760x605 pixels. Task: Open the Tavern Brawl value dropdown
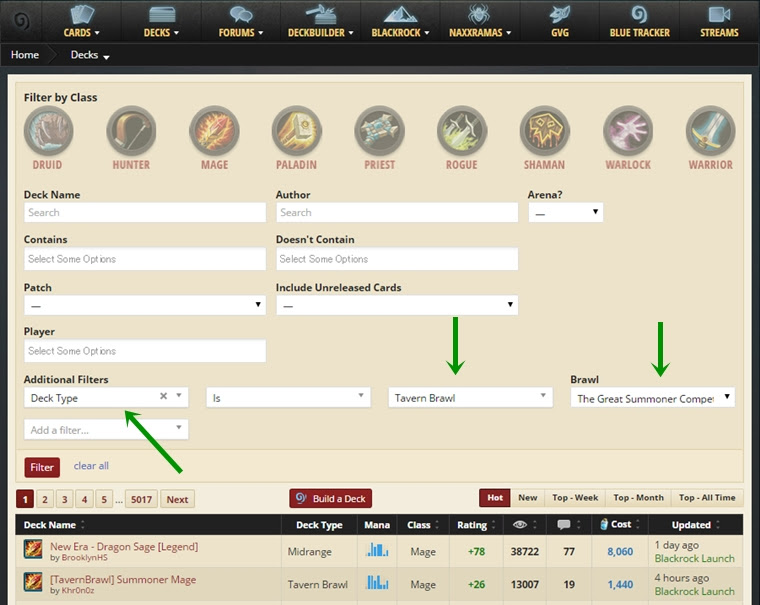pos(470,397)
